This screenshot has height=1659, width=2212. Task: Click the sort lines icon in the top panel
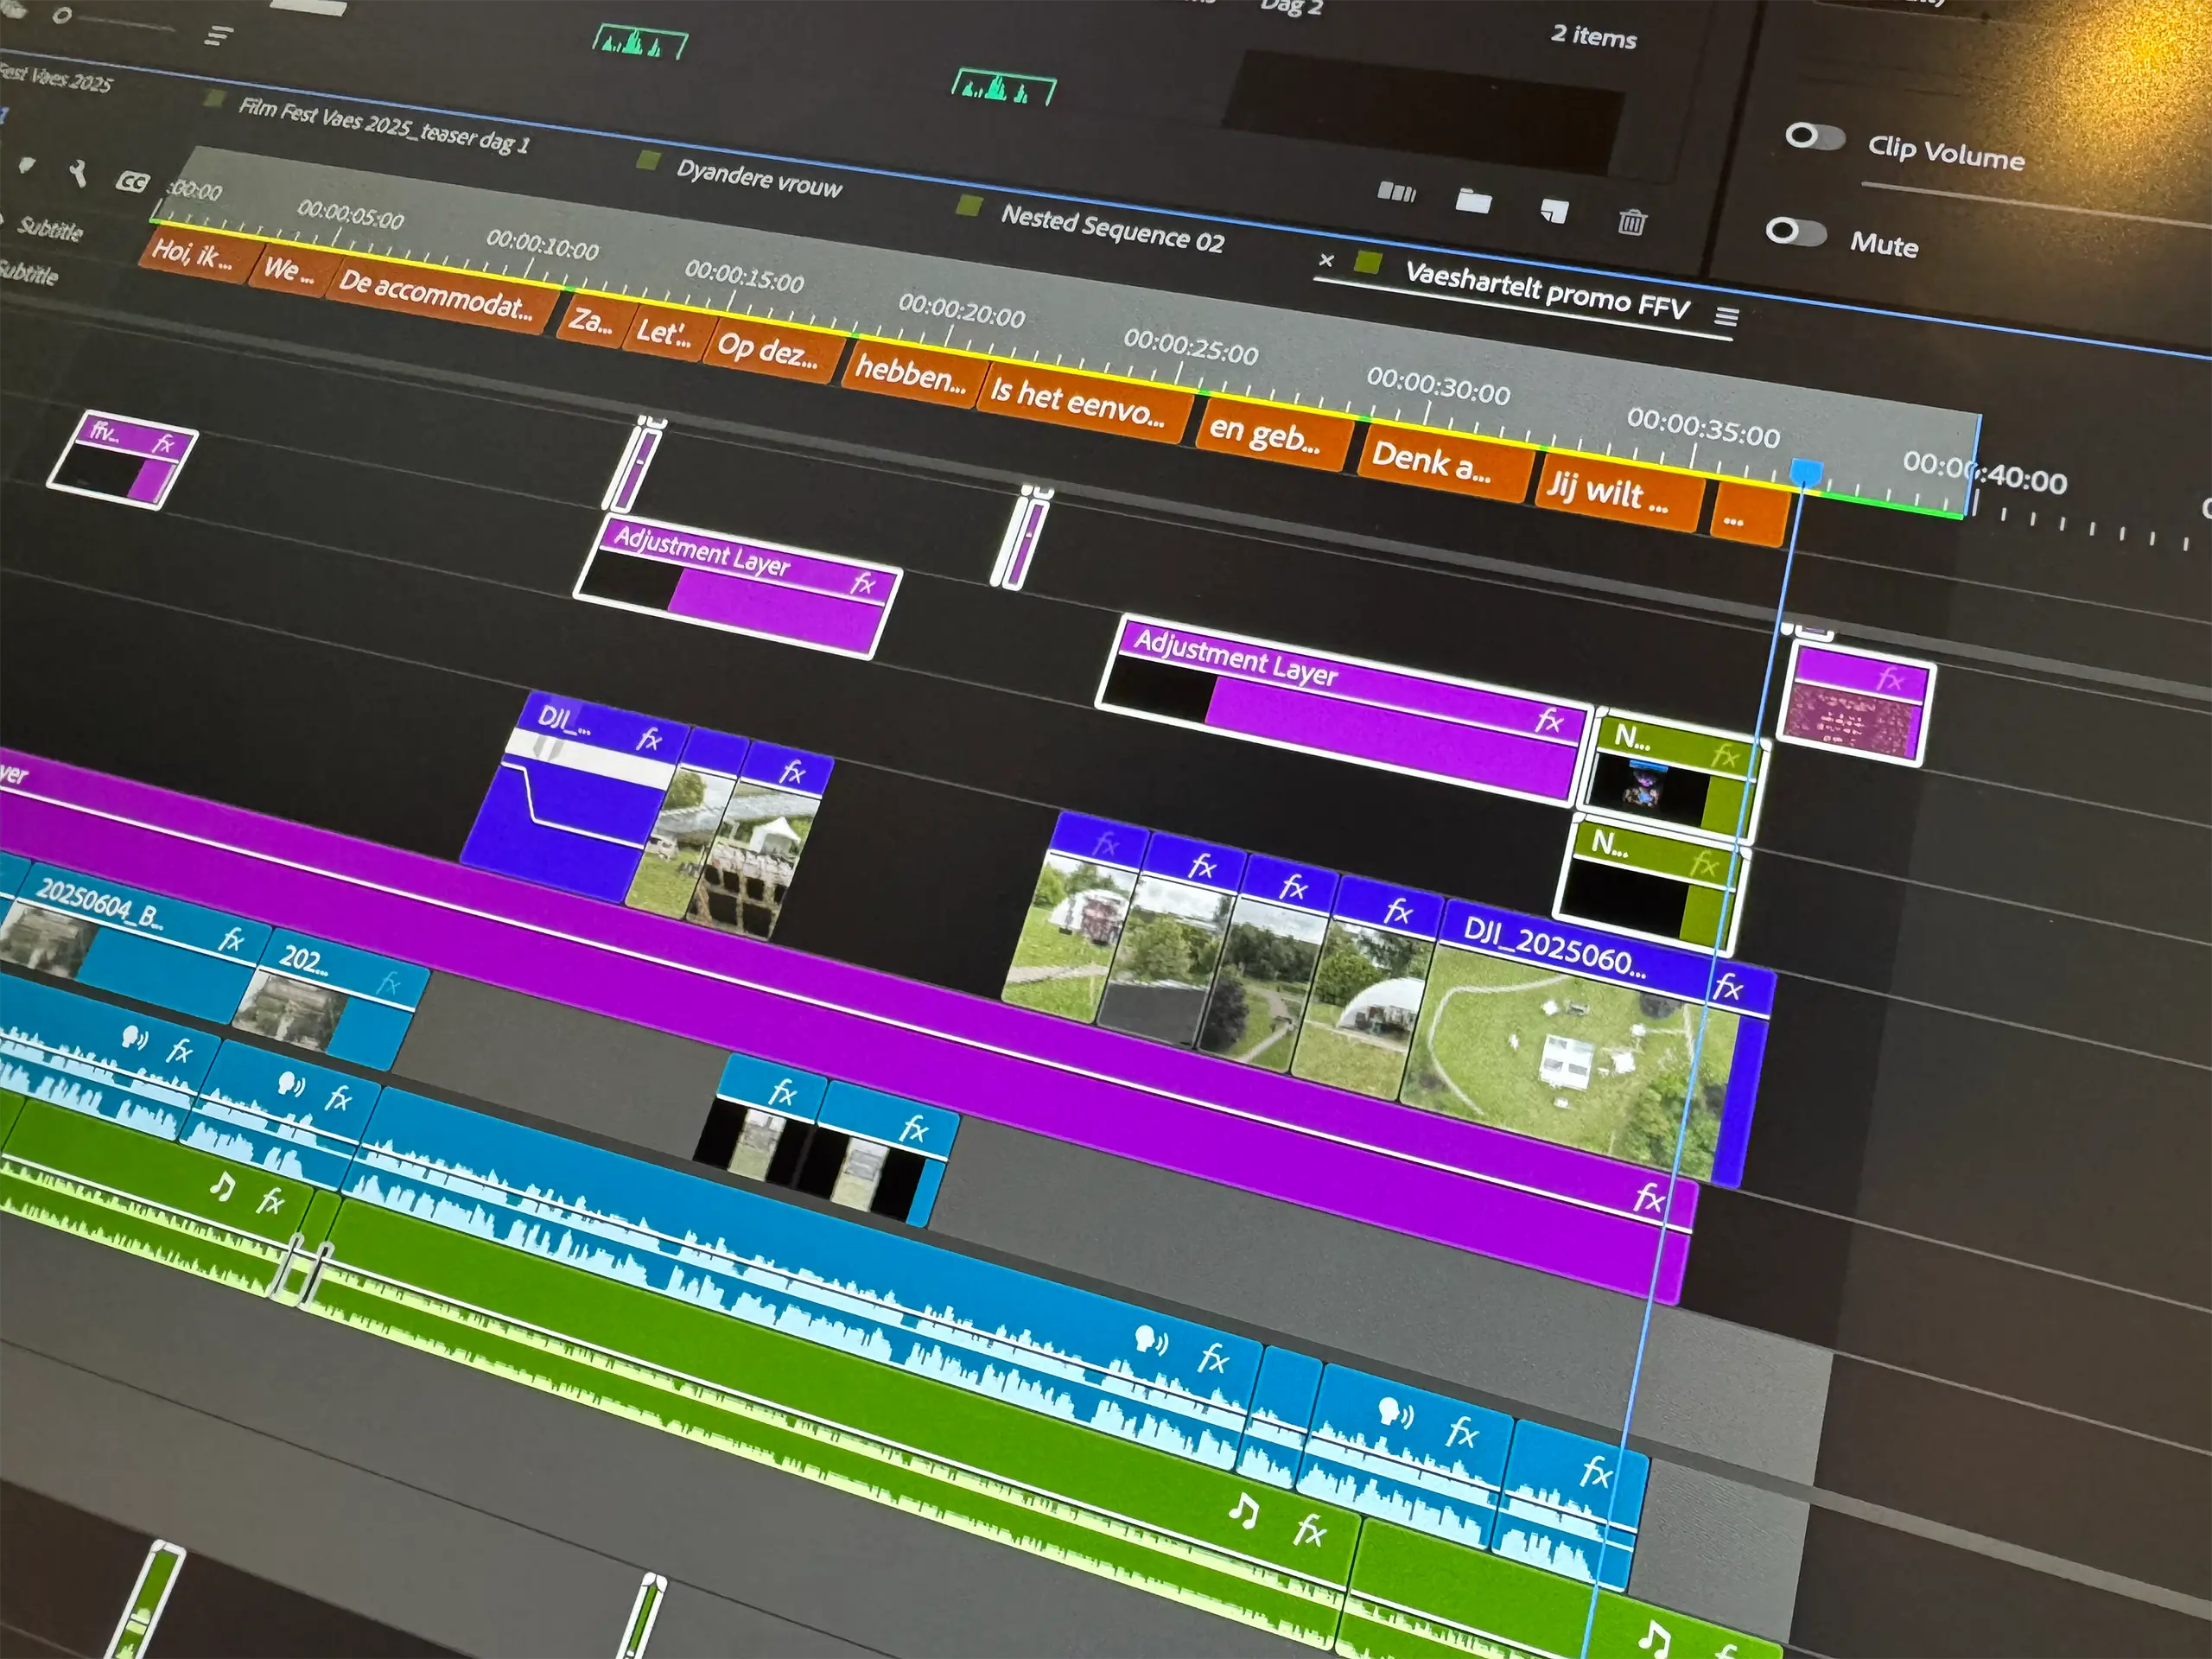pos(219,37)
